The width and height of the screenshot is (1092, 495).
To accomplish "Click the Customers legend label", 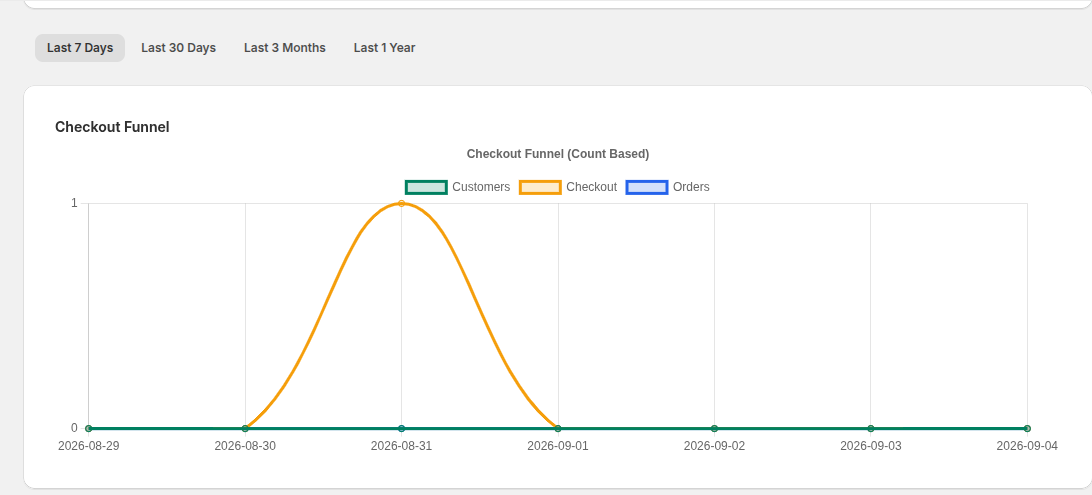I will (481, 187).
